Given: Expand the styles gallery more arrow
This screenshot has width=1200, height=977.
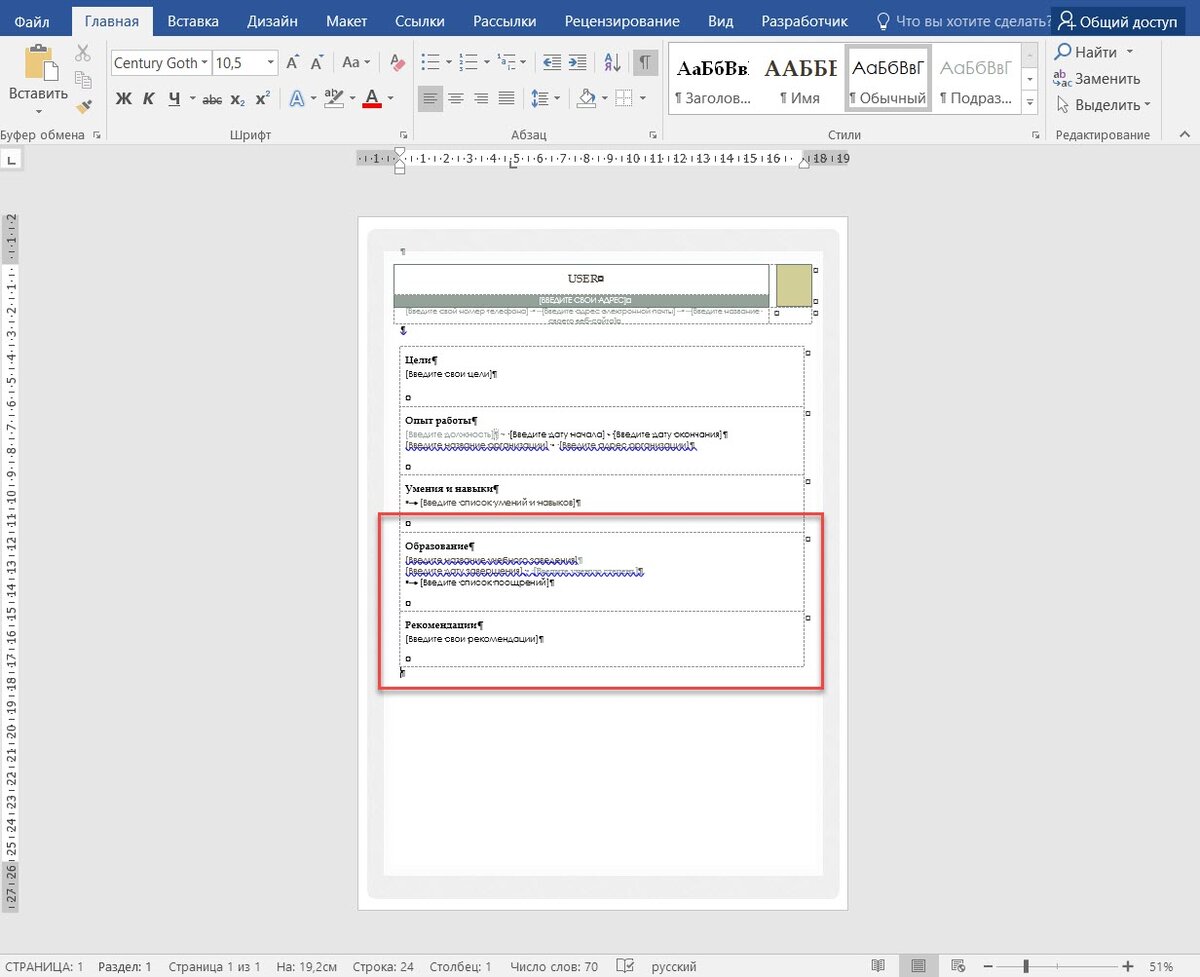Looking at the screenshot, I should [1031, 103].
